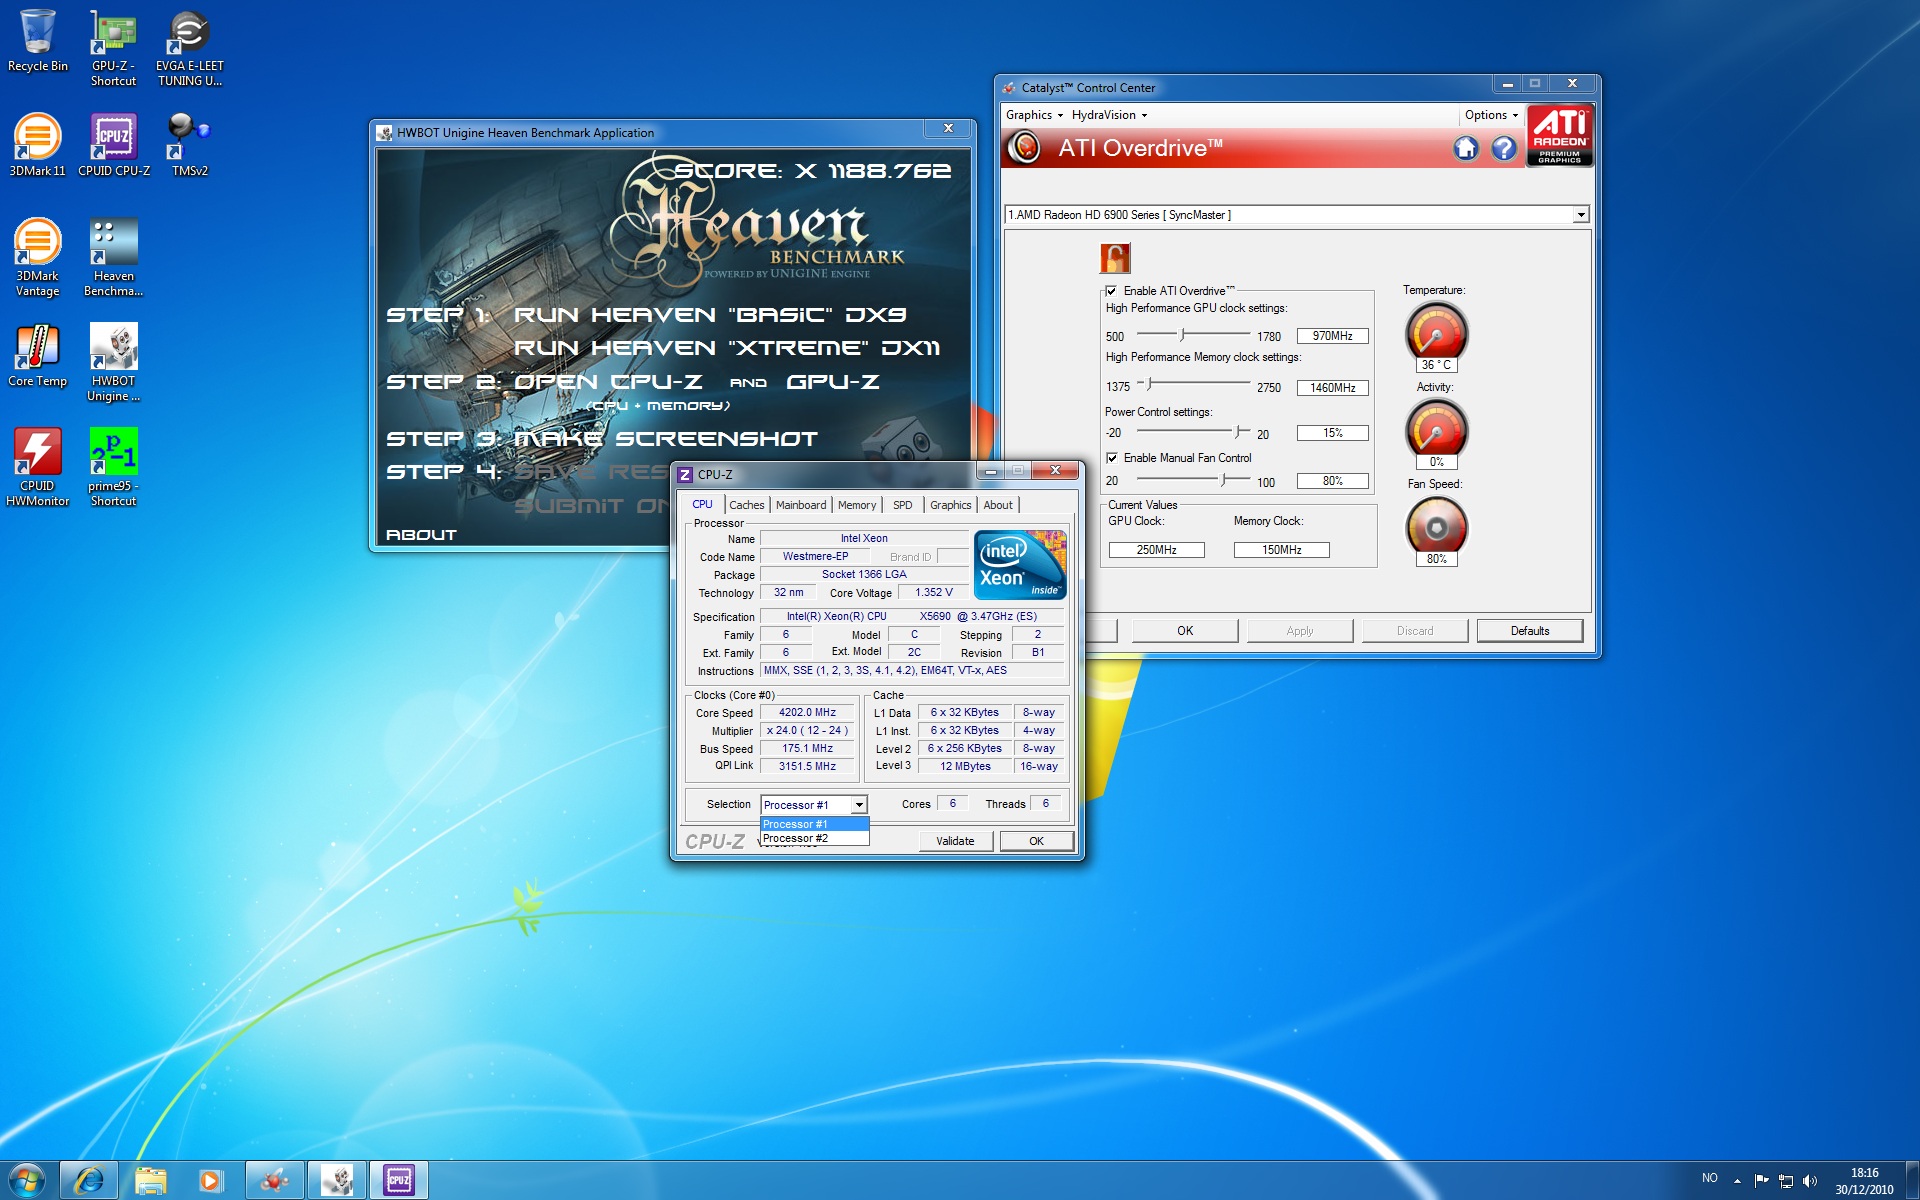This screenshot has height=1200, width=1920.
Task: Launch the GPU-Z Shortcut icon
Action: tap(113, 48)
